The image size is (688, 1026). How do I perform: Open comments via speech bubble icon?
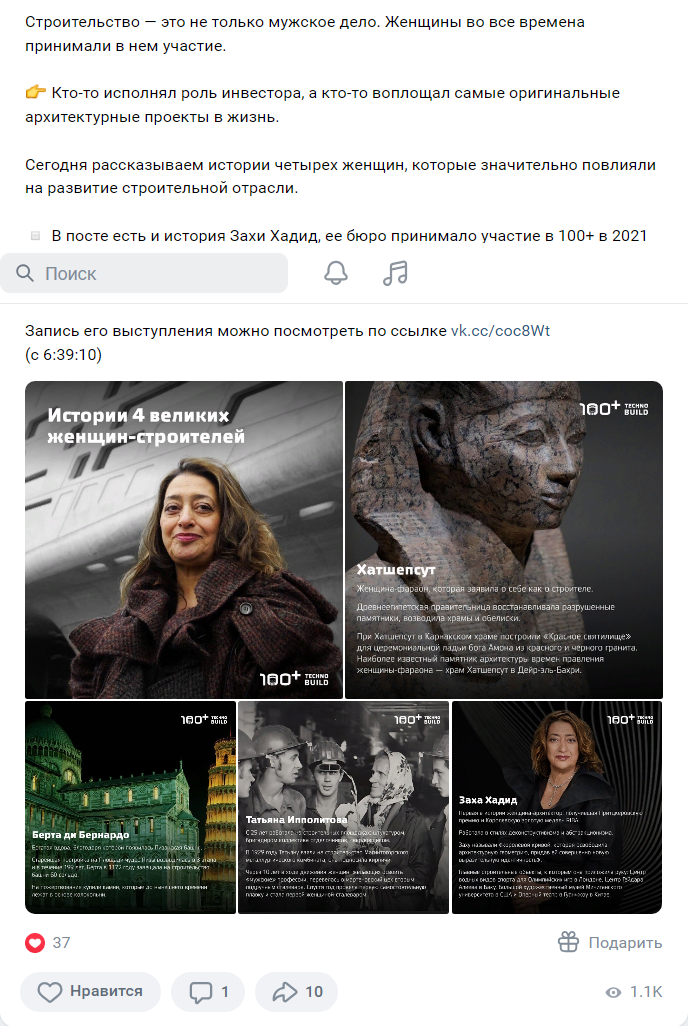click(200, 992)
